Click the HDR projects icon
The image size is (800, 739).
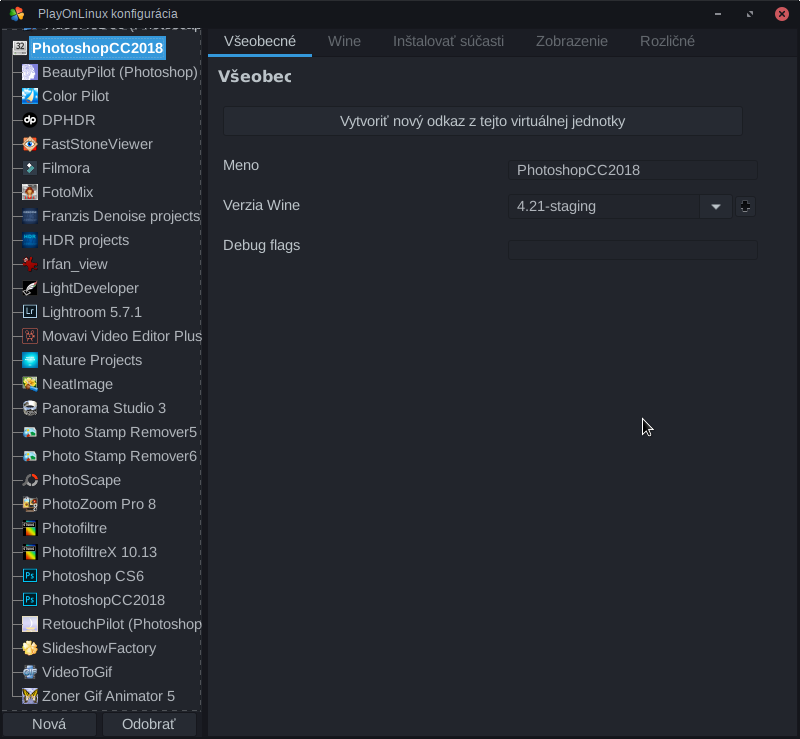point(30,240)
